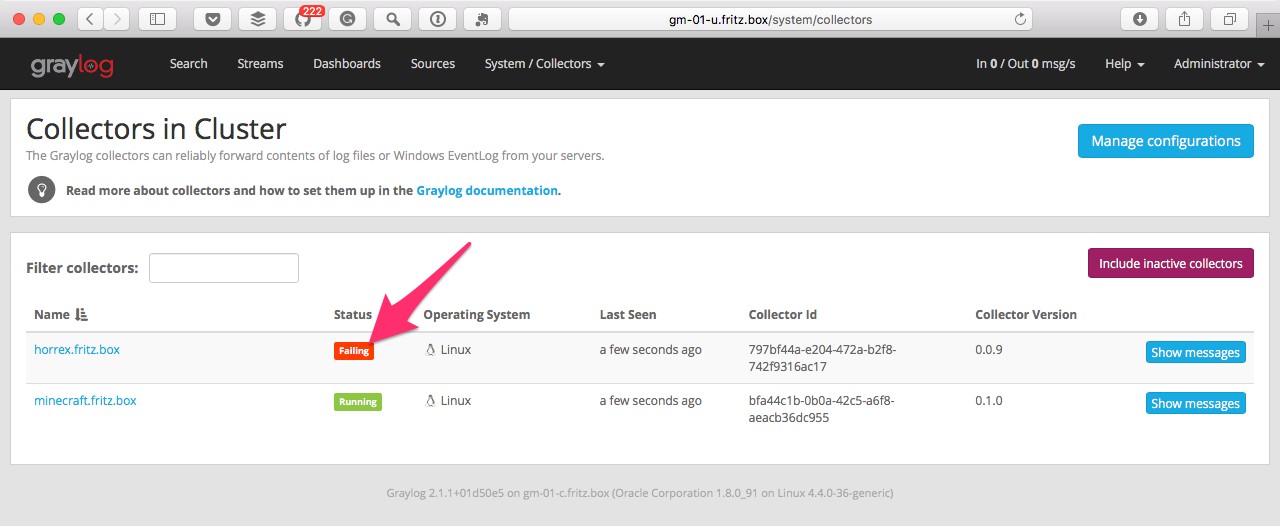Click the Safari address bar

click(770, 19)
